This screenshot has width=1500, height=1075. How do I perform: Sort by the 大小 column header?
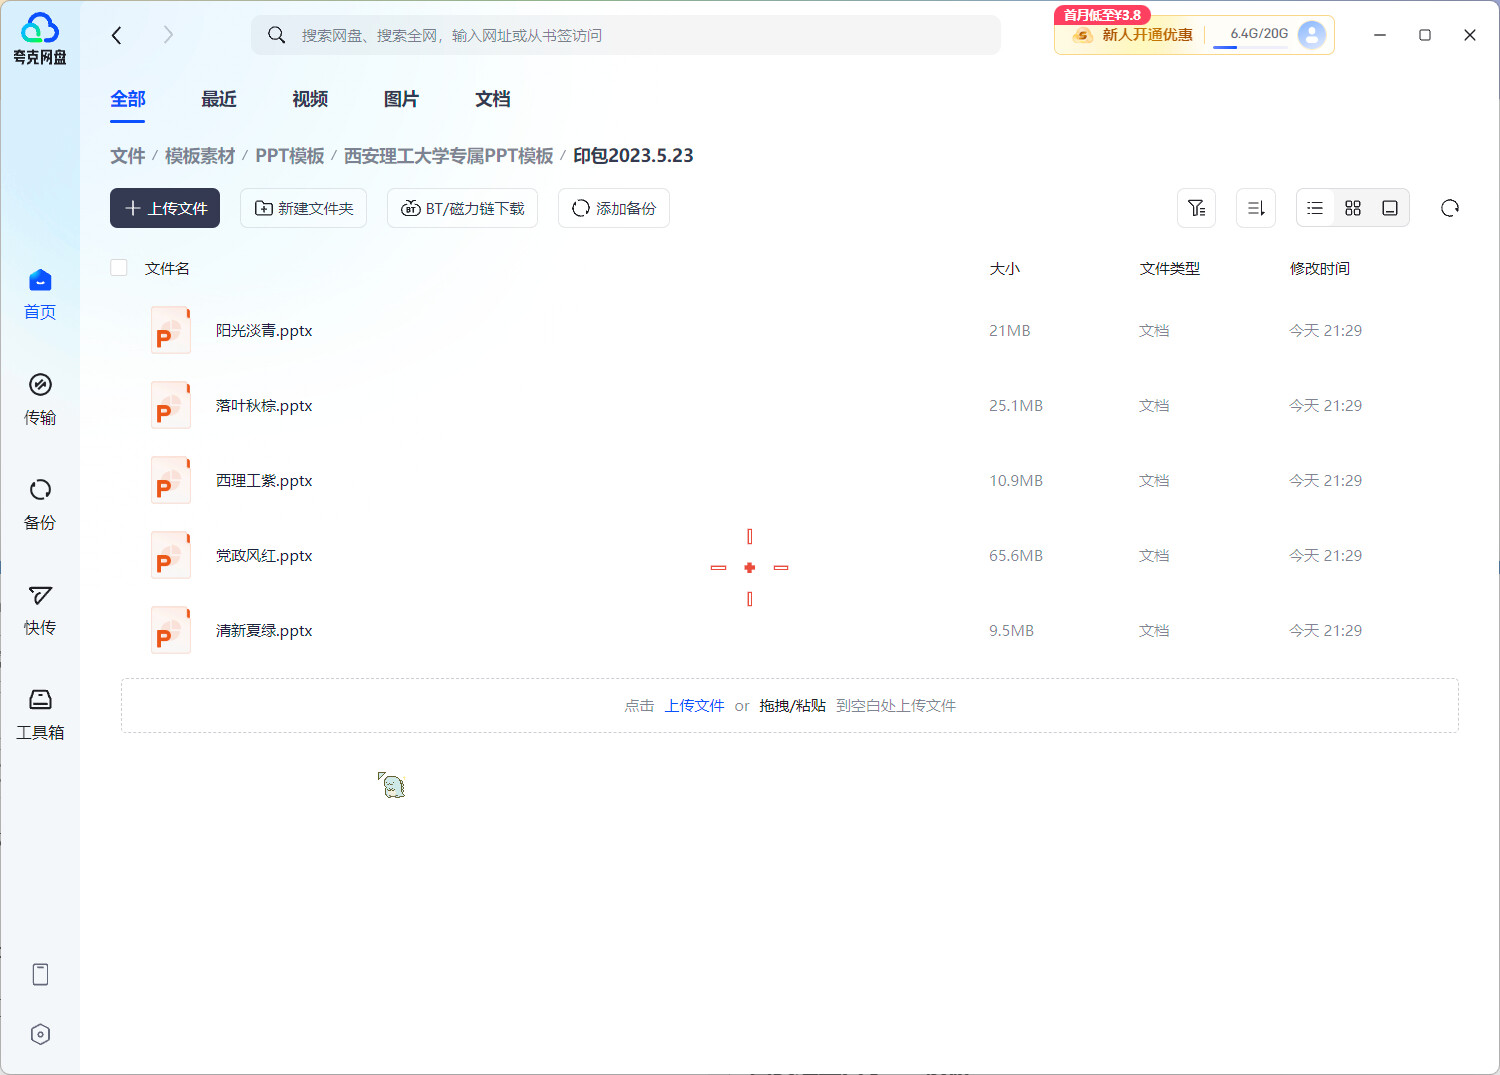1004,268
